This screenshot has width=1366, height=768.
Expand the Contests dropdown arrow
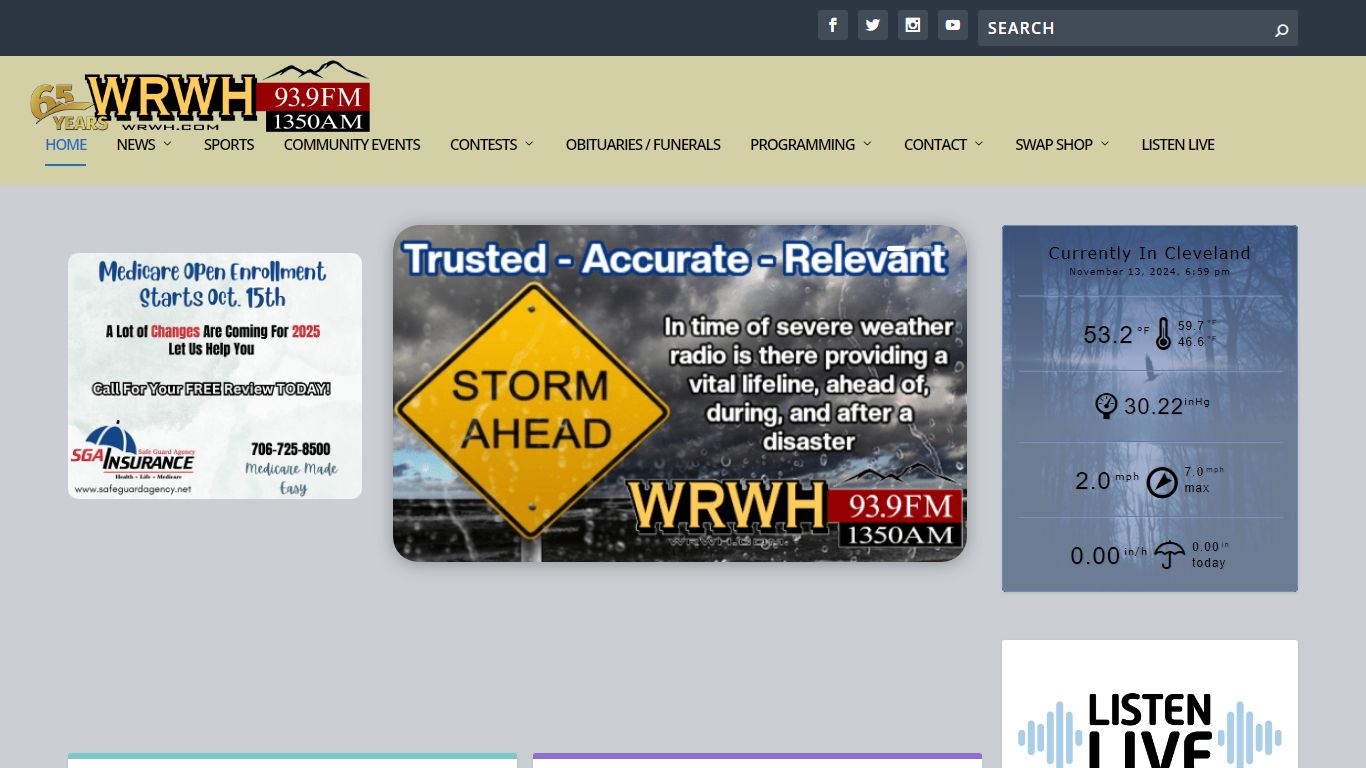coord(529,144)
